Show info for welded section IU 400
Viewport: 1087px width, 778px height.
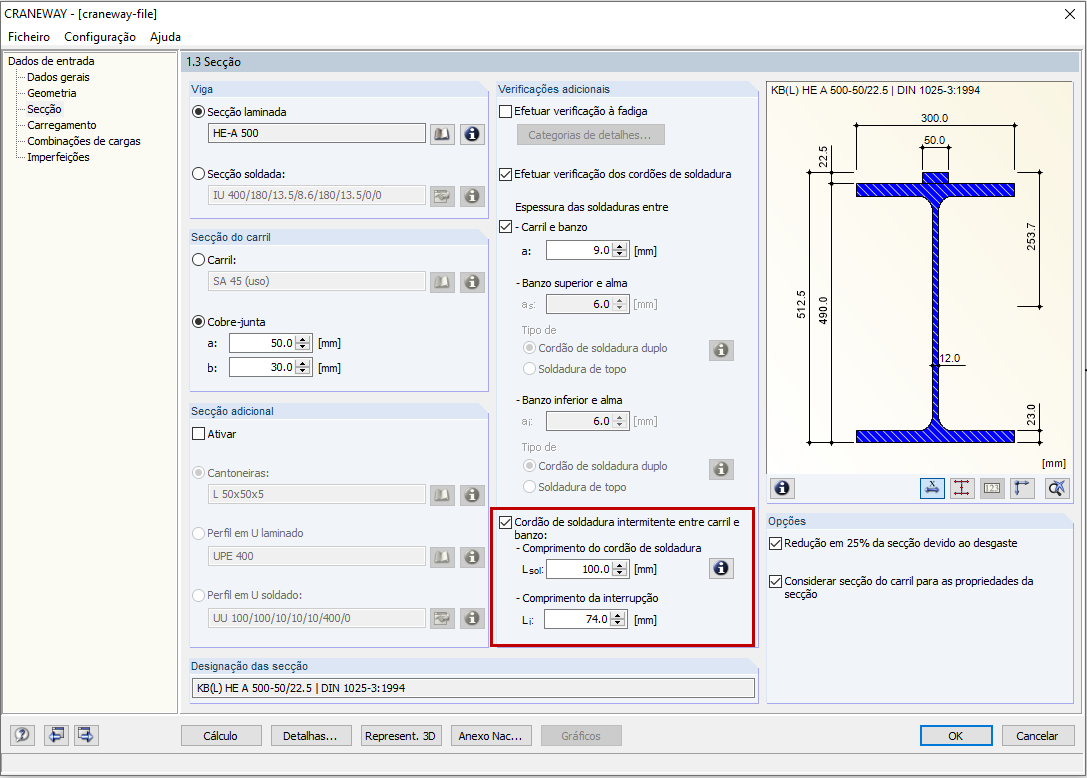click(x=472, y=196)
